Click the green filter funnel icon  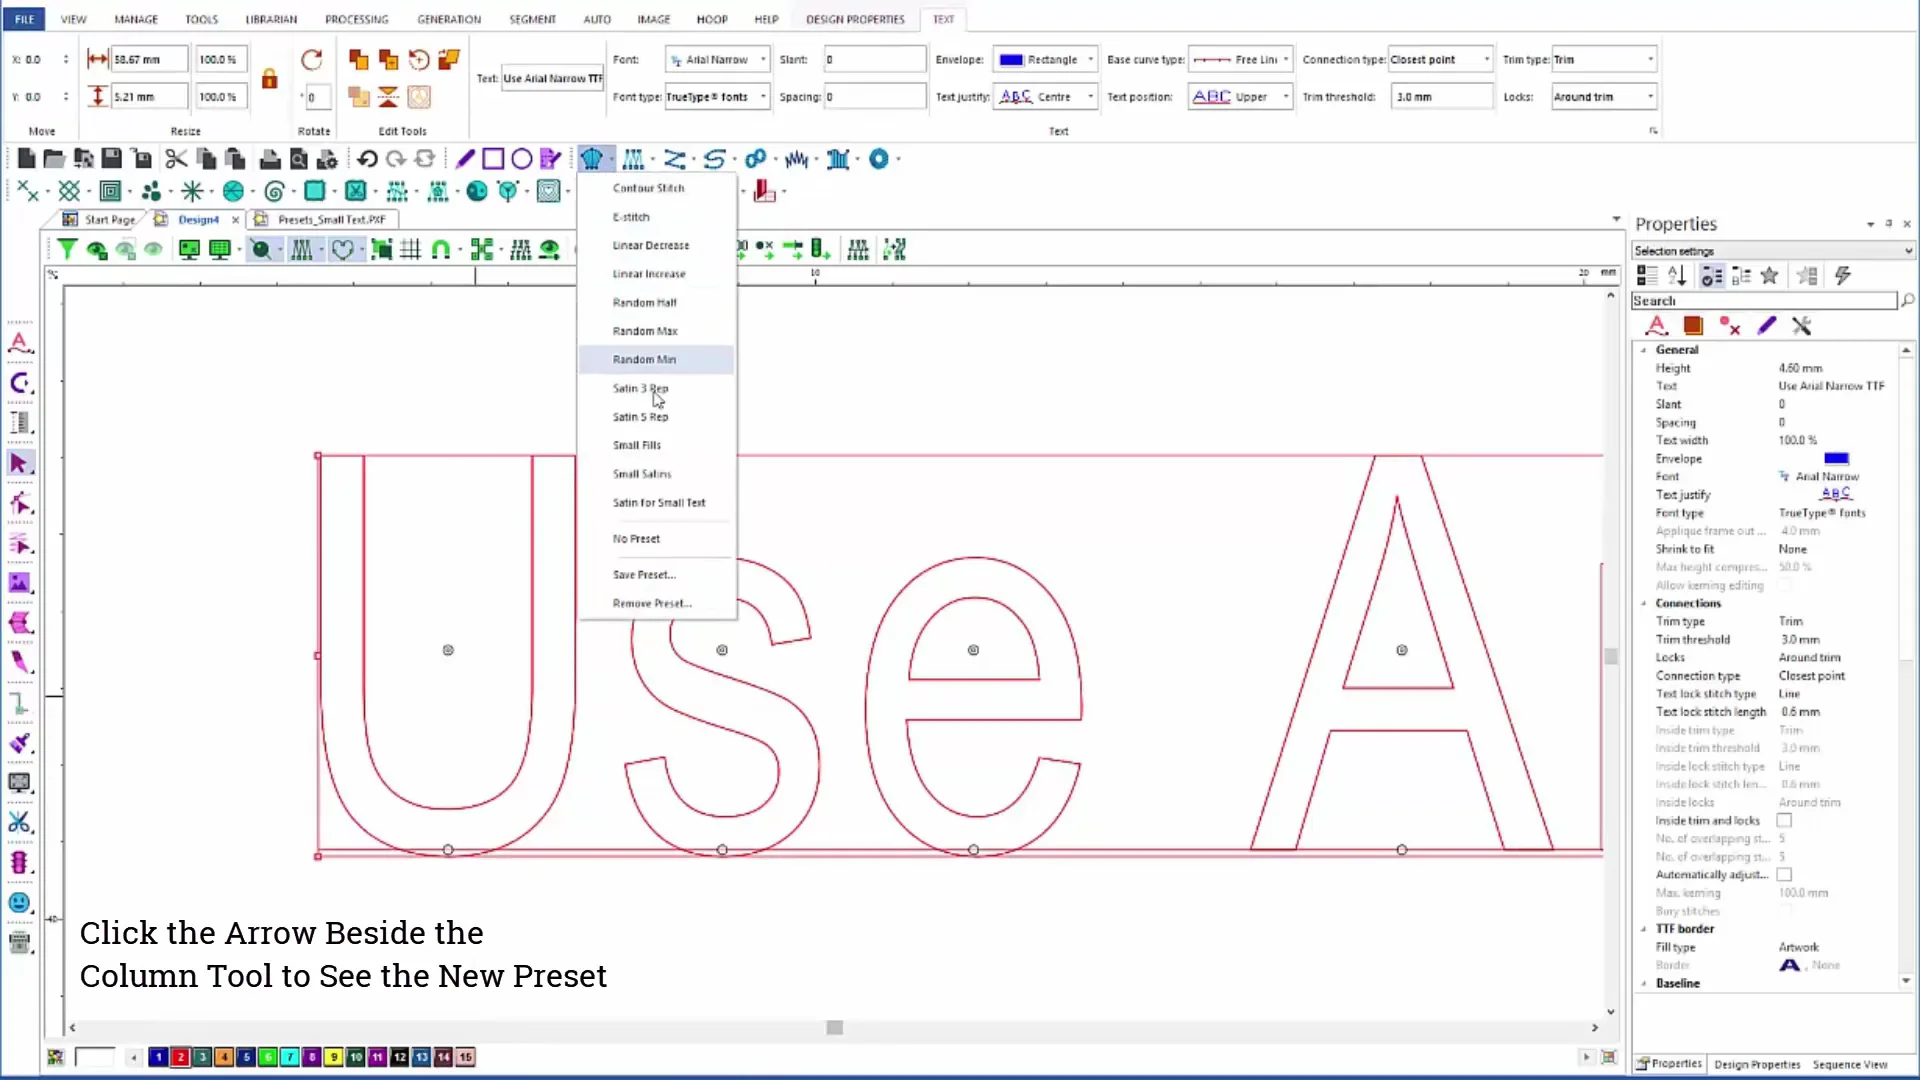[x=66, y=250]
